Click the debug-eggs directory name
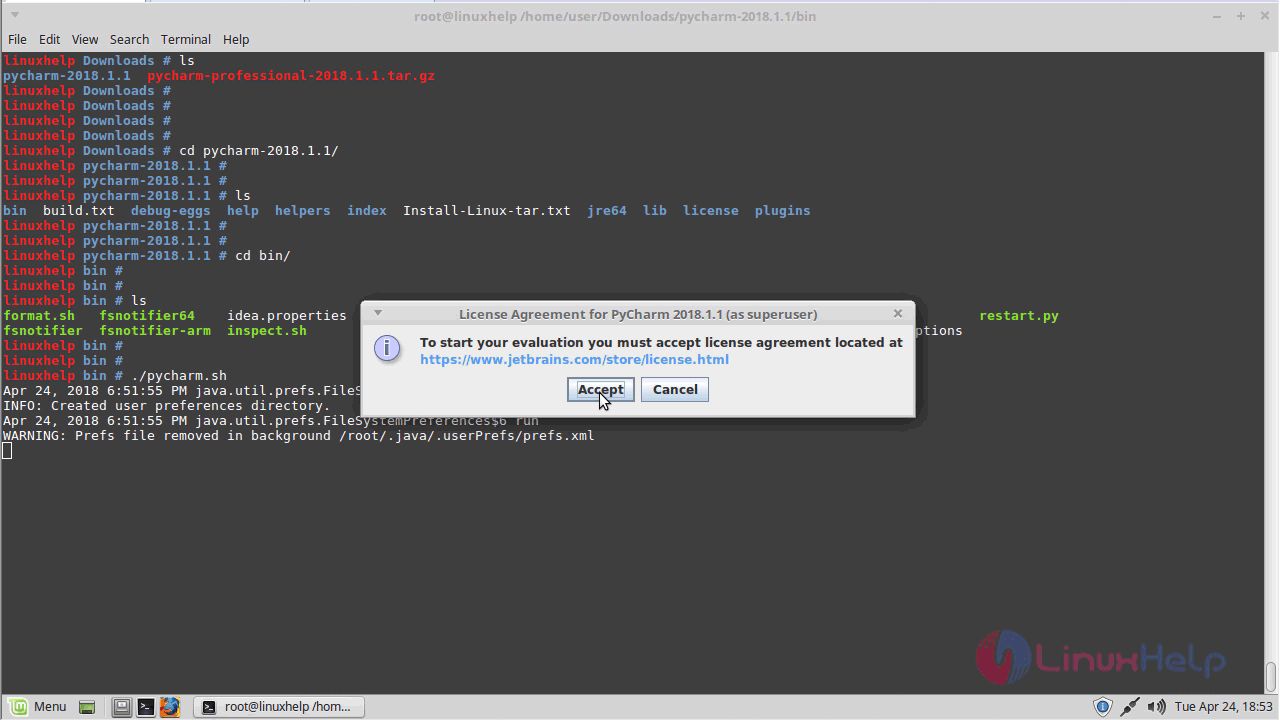 [x=171, y=210]
